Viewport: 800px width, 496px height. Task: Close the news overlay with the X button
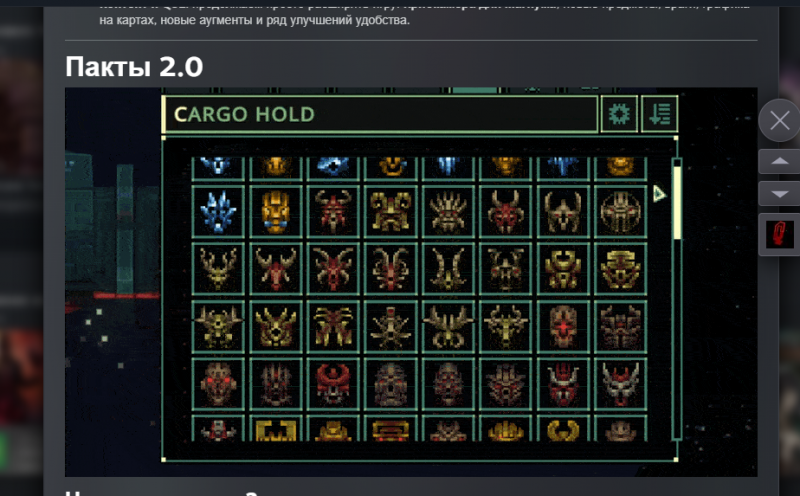[779, 120]
